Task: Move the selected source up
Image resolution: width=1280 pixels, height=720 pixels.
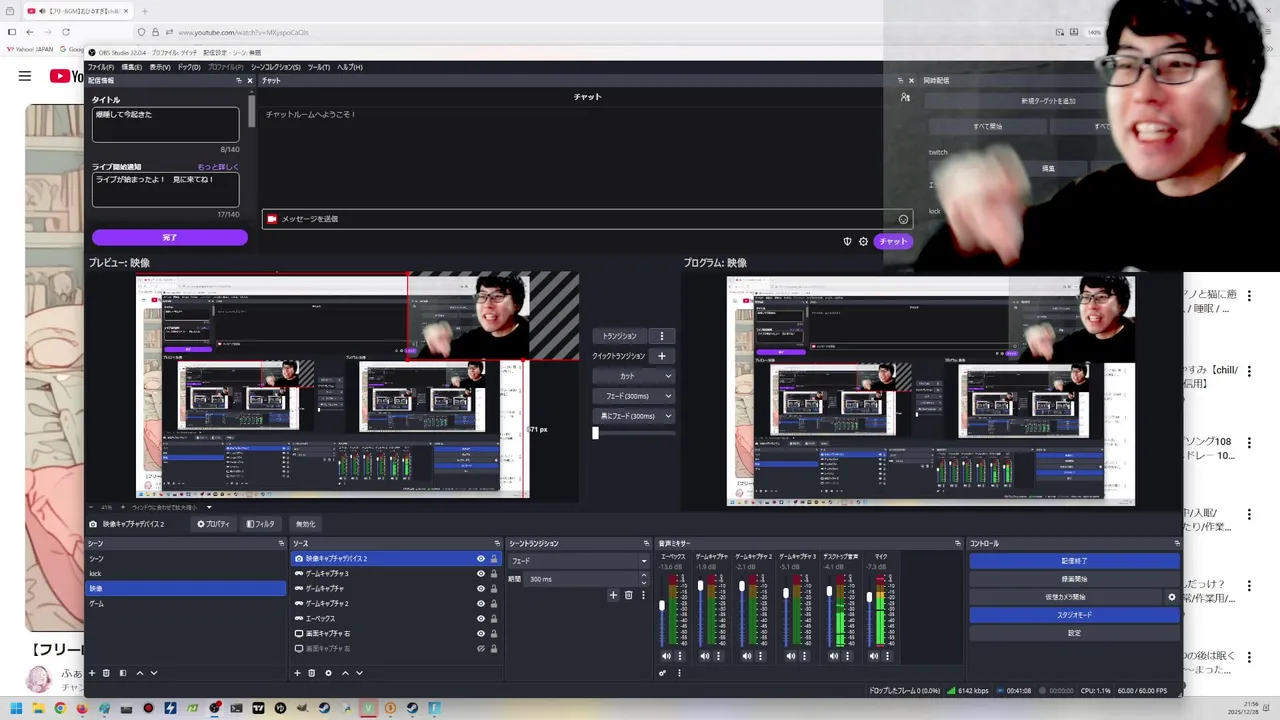Action: click(x=345, y=673)
